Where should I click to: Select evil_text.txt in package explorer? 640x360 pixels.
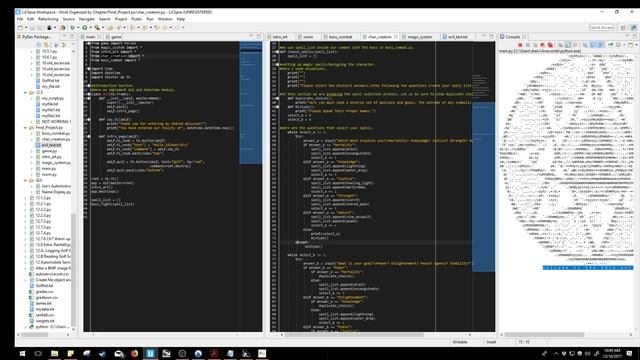click(x=51, y=145)
